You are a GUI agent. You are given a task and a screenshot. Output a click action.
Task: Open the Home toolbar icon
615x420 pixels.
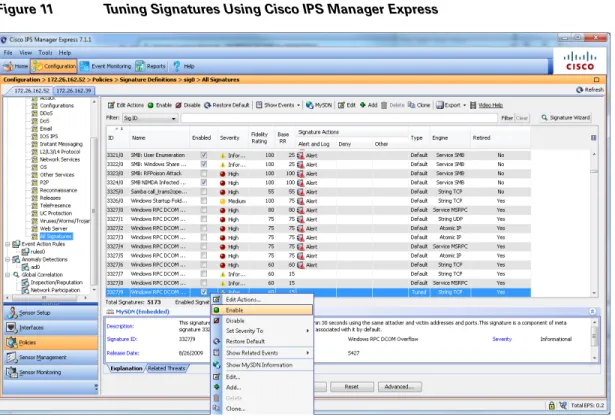(8, 66)
